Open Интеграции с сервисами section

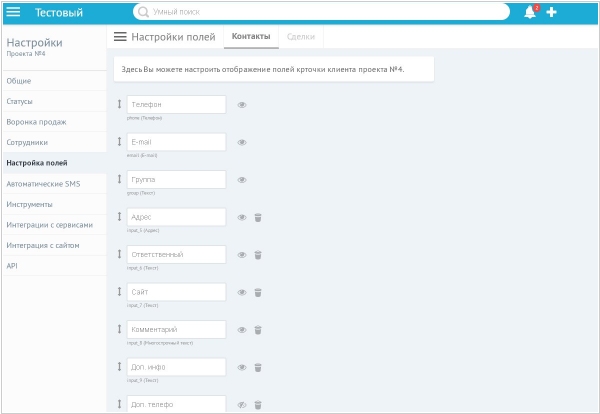(x=54, y=225)
